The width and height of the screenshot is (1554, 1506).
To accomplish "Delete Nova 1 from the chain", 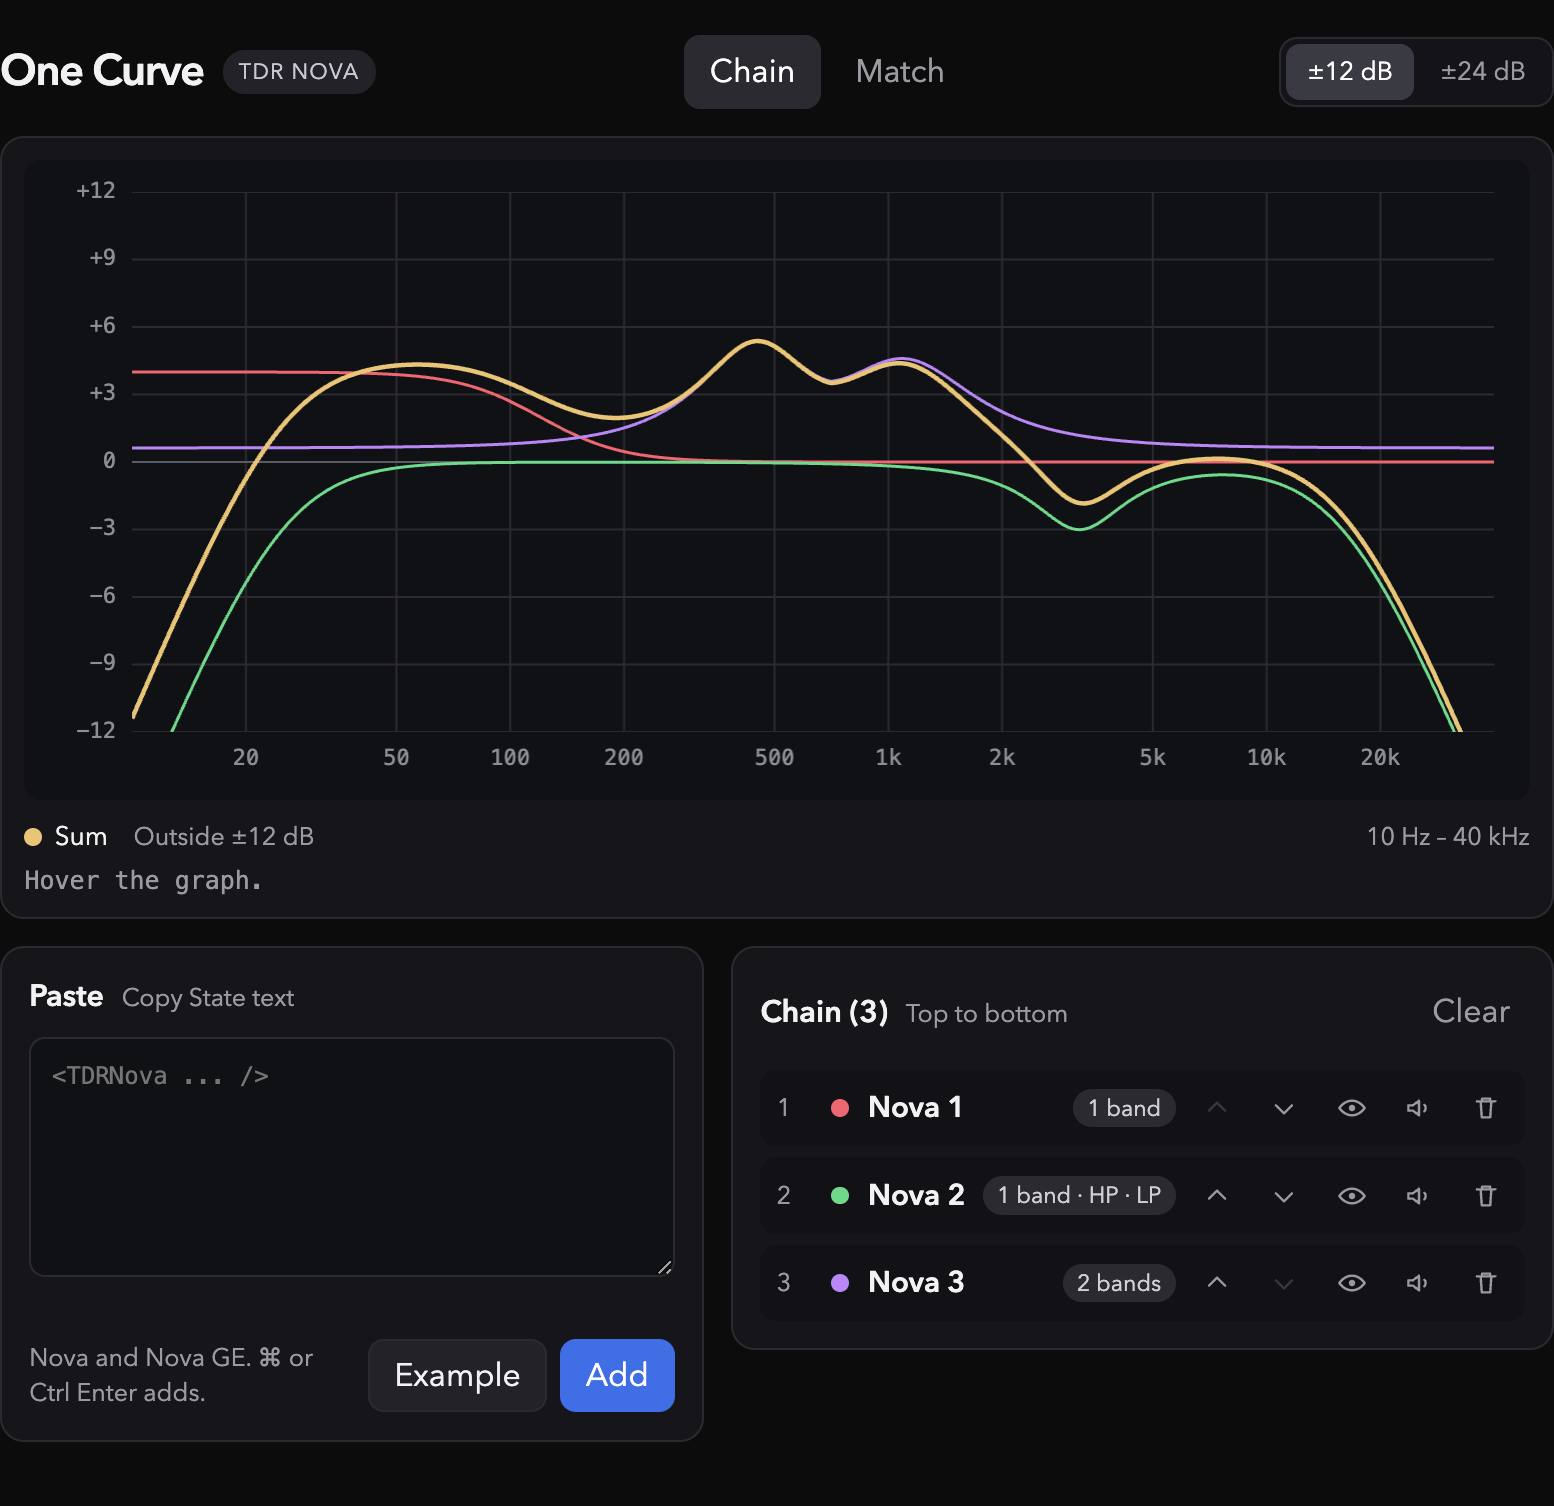I will click(x=1486, y=1108).
